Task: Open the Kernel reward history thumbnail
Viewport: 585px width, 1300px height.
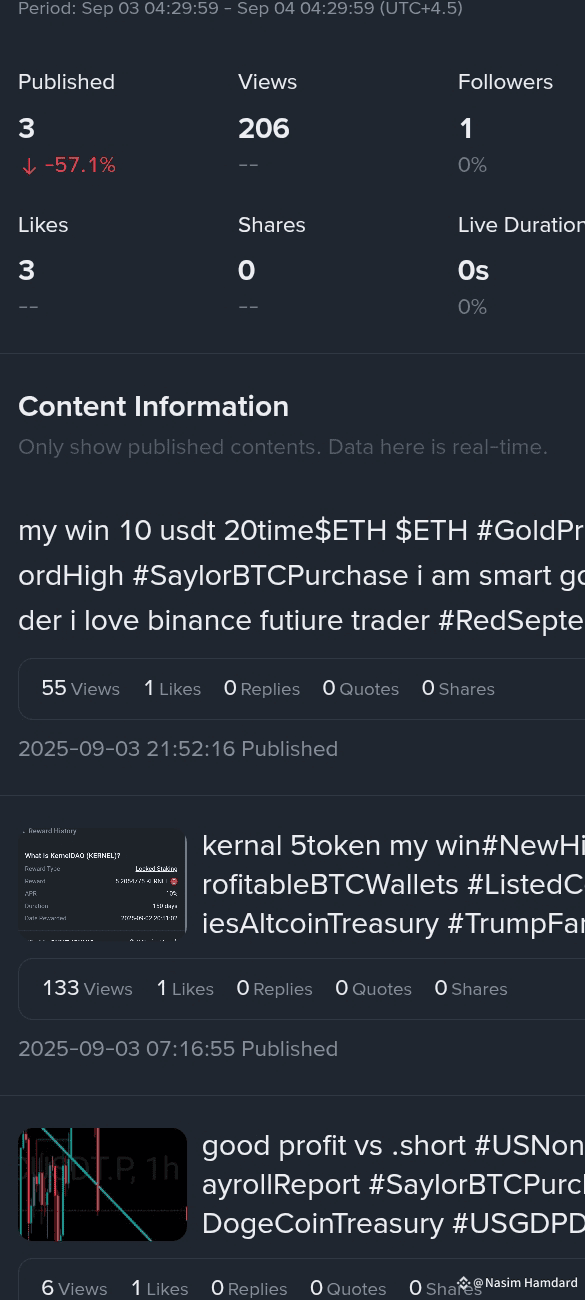Action: [x=103, y=884]
